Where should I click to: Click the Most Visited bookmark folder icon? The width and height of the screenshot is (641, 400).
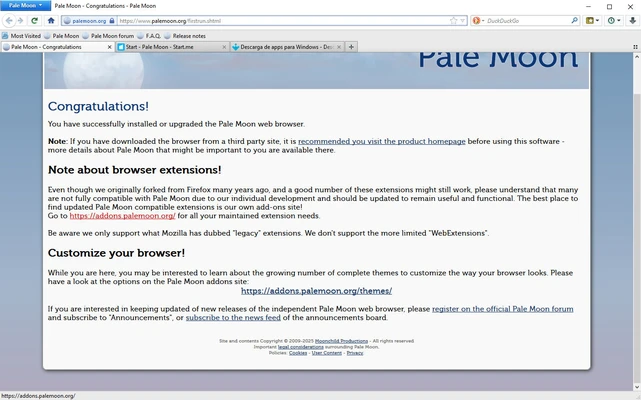[5, 36]
